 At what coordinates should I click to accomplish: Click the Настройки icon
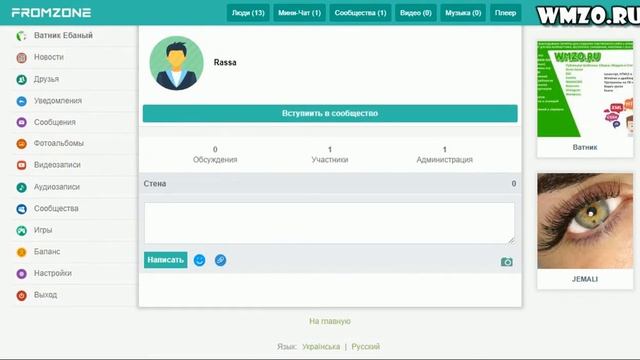21,273
